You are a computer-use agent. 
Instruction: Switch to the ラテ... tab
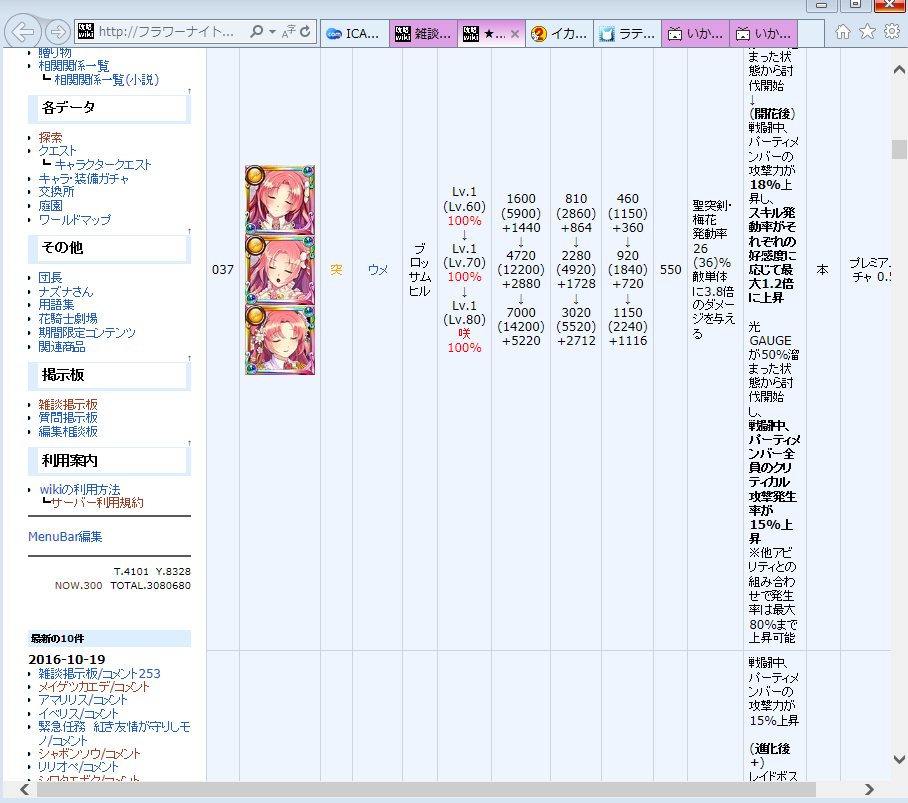[628, 34]
